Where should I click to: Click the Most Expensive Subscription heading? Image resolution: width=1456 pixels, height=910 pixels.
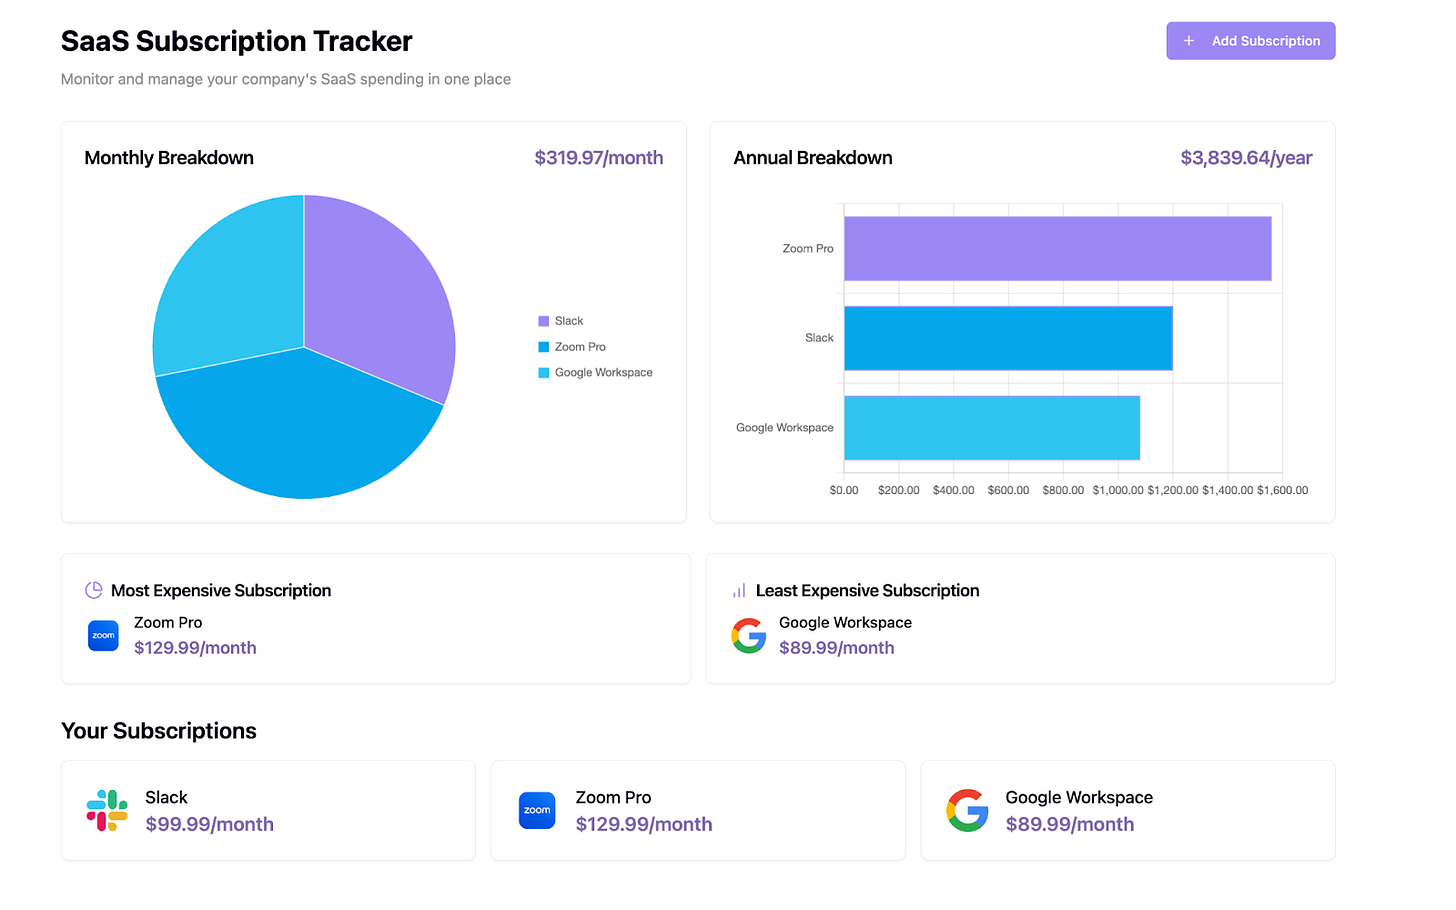221,591
